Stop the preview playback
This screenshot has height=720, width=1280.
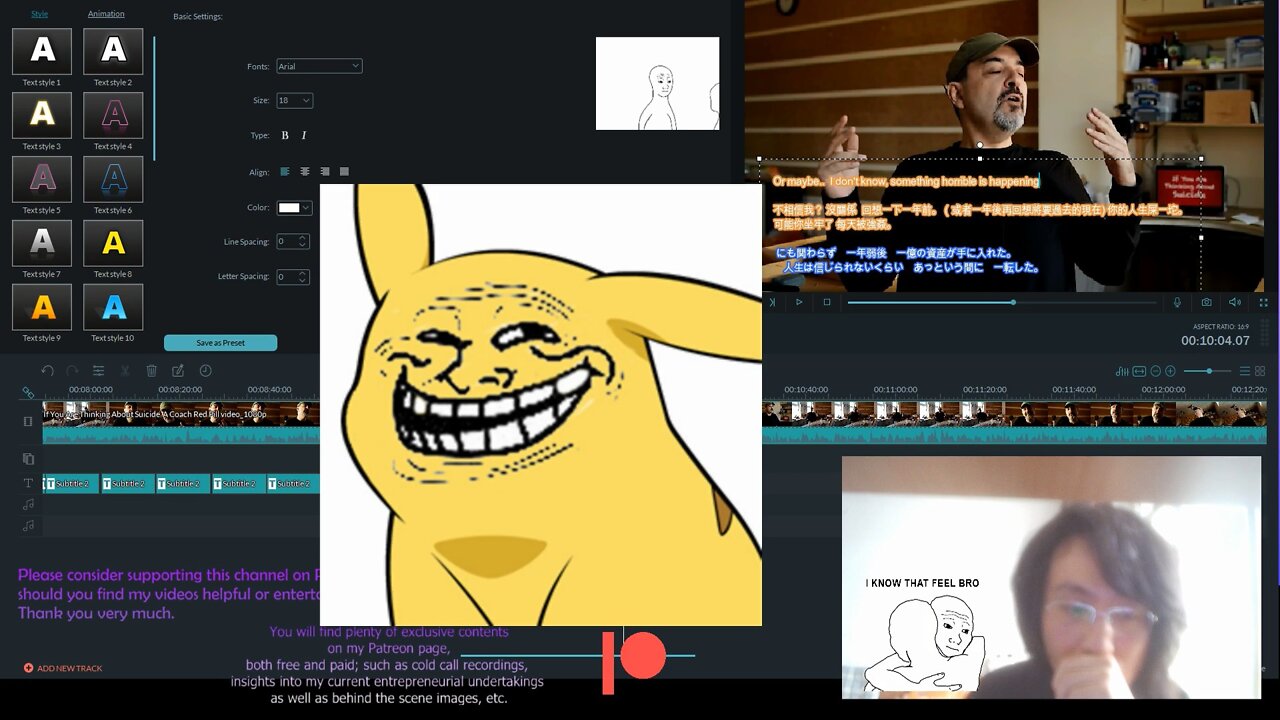coord(827,302)
